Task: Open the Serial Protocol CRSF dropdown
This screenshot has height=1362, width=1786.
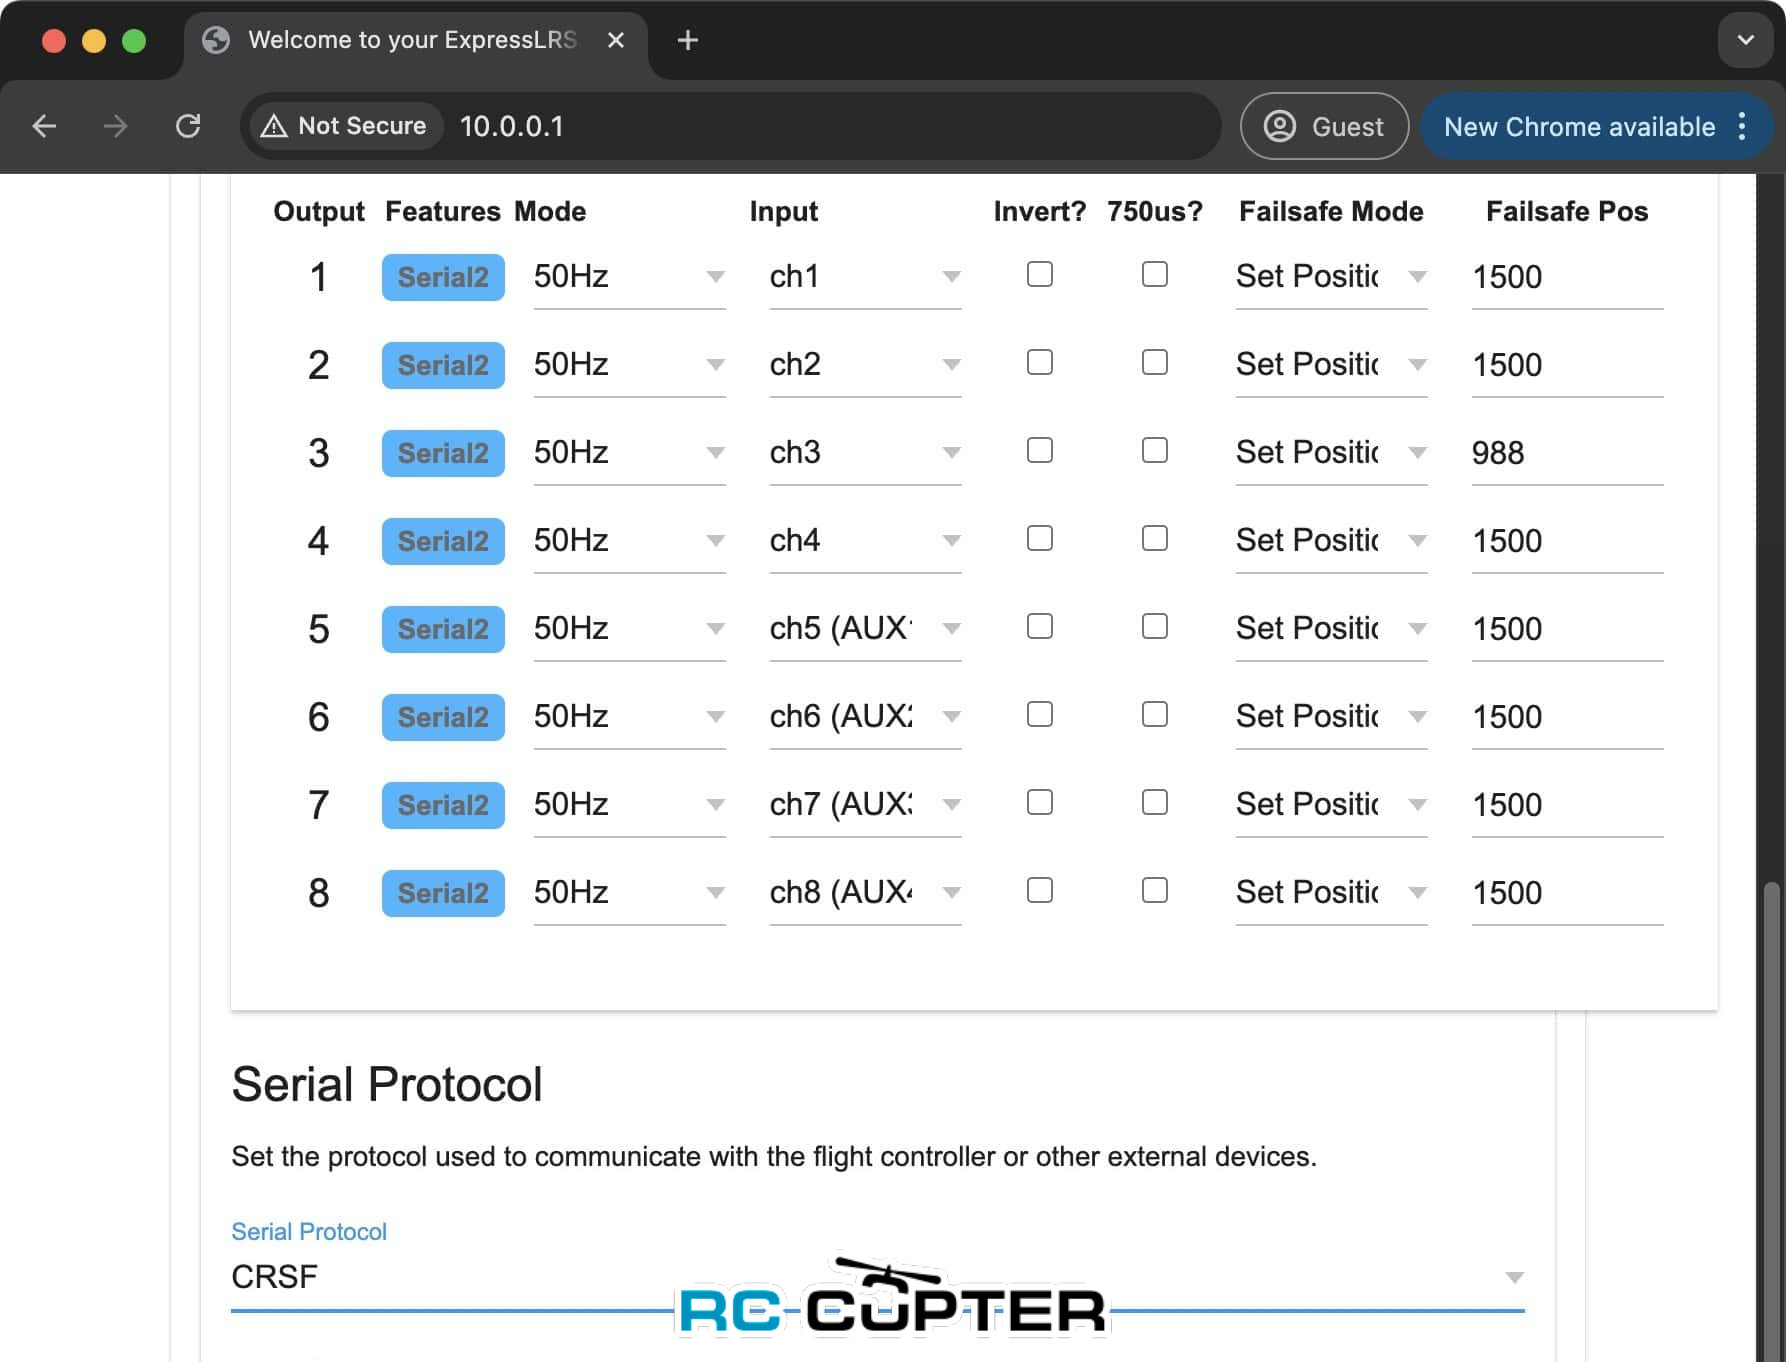Action: coord(876,1277)
